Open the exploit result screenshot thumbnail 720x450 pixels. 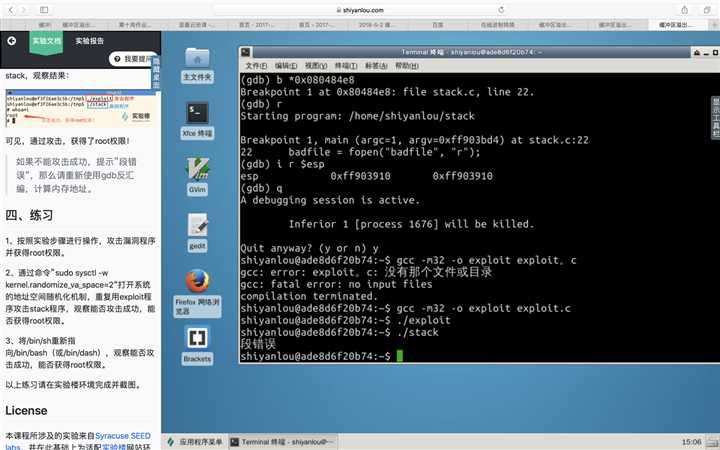pos(83,108)
